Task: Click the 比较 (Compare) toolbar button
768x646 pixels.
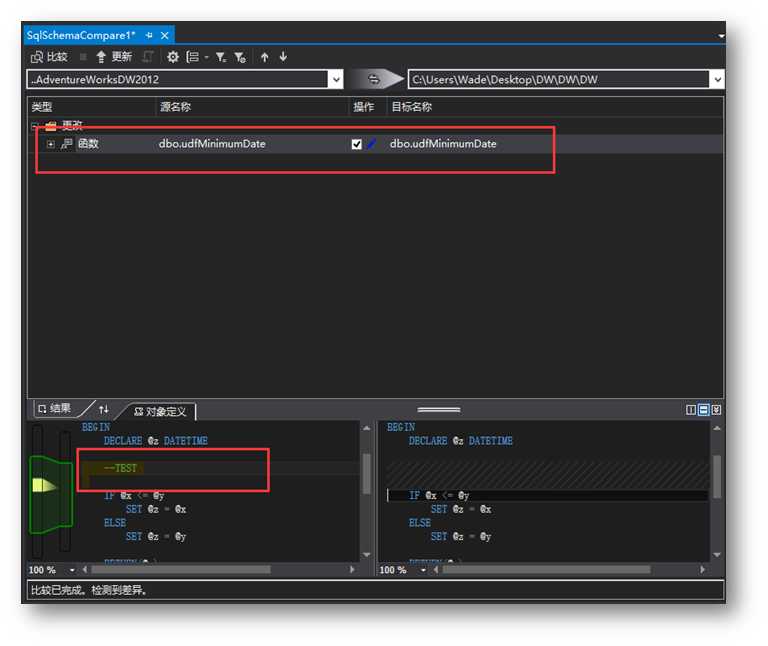Action: (48, 57)
